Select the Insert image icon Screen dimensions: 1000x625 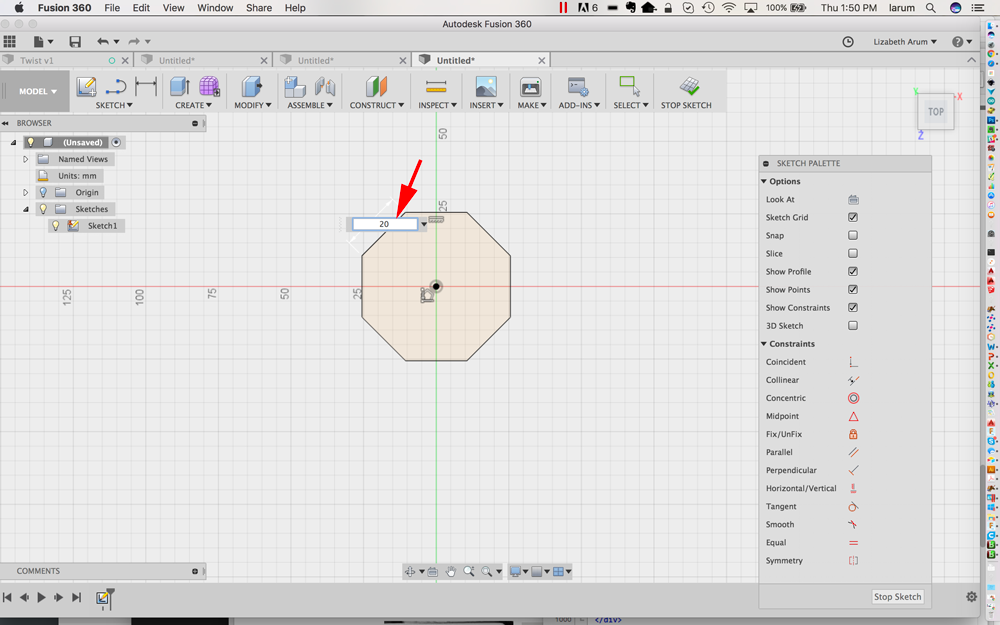click(x=486, y=87)
